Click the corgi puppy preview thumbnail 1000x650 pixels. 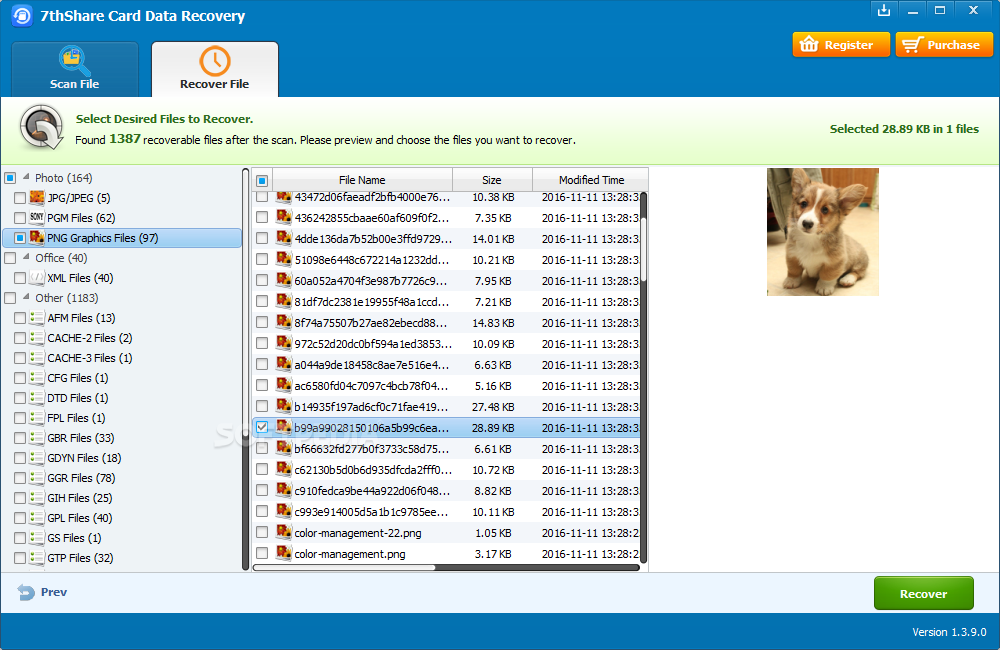pos(823,232)
